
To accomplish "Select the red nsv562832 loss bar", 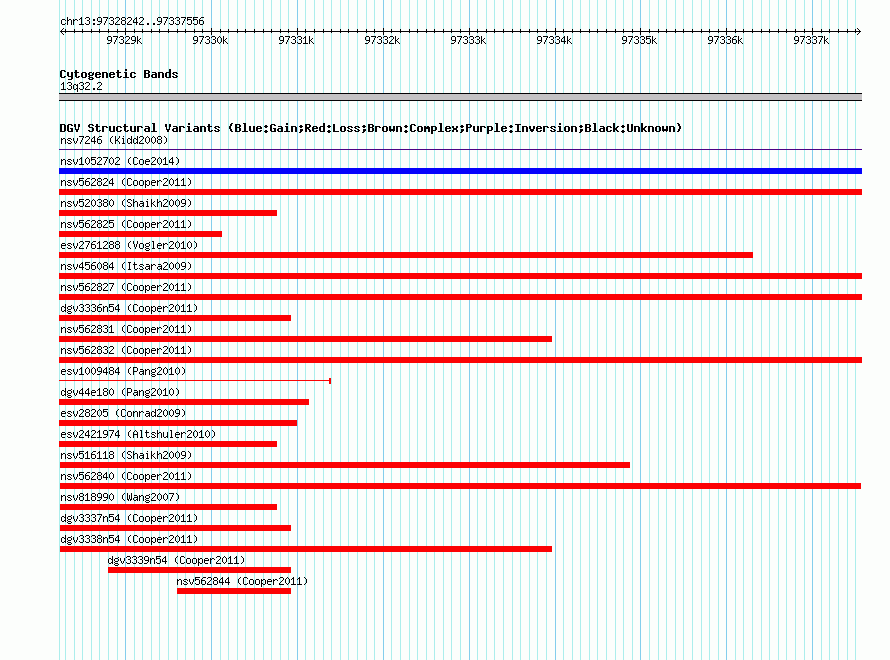I will tap(460, 360).
